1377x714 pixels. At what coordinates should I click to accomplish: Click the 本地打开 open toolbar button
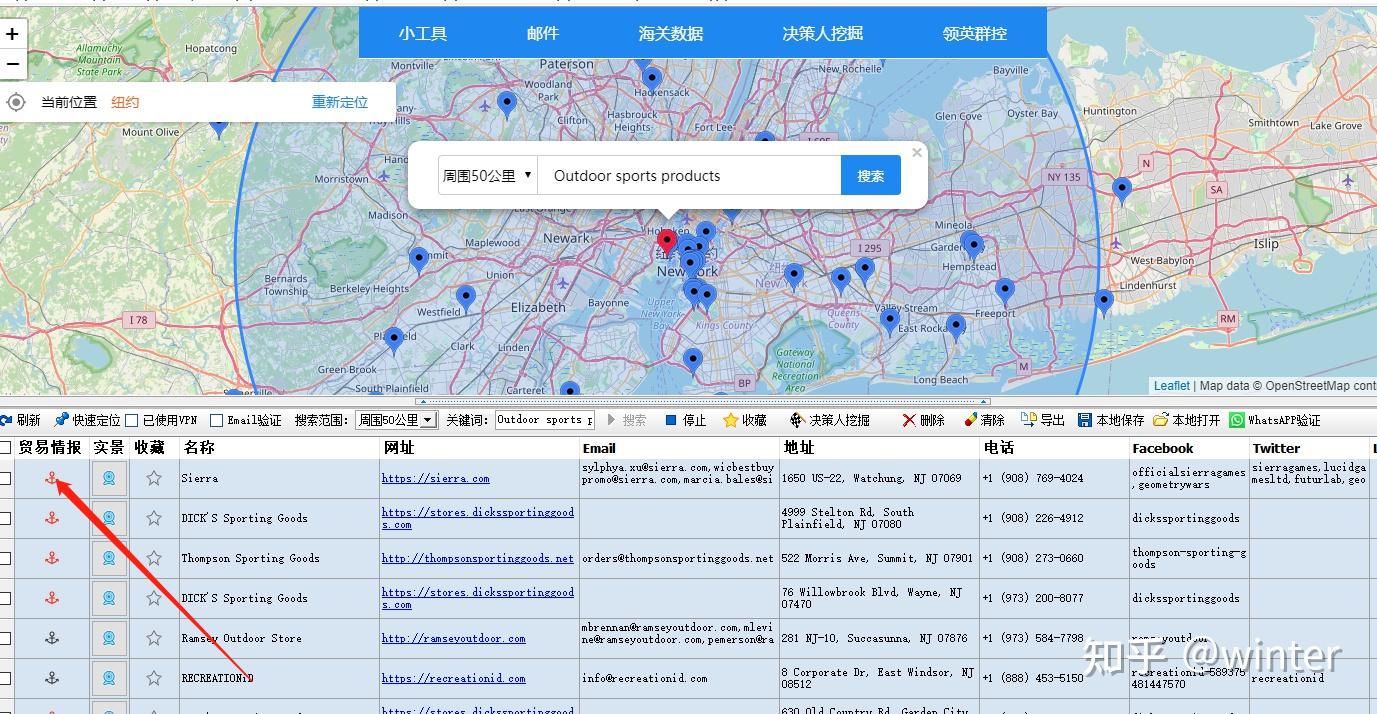[1187, 420]
